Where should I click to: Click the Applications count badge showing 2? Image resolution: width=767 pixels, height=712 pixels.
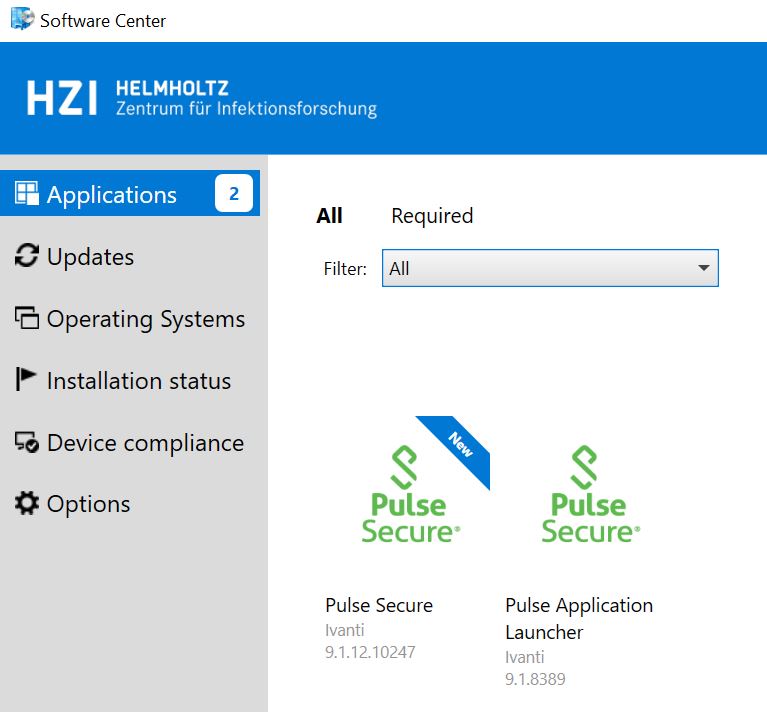click(x=234, y=194)
